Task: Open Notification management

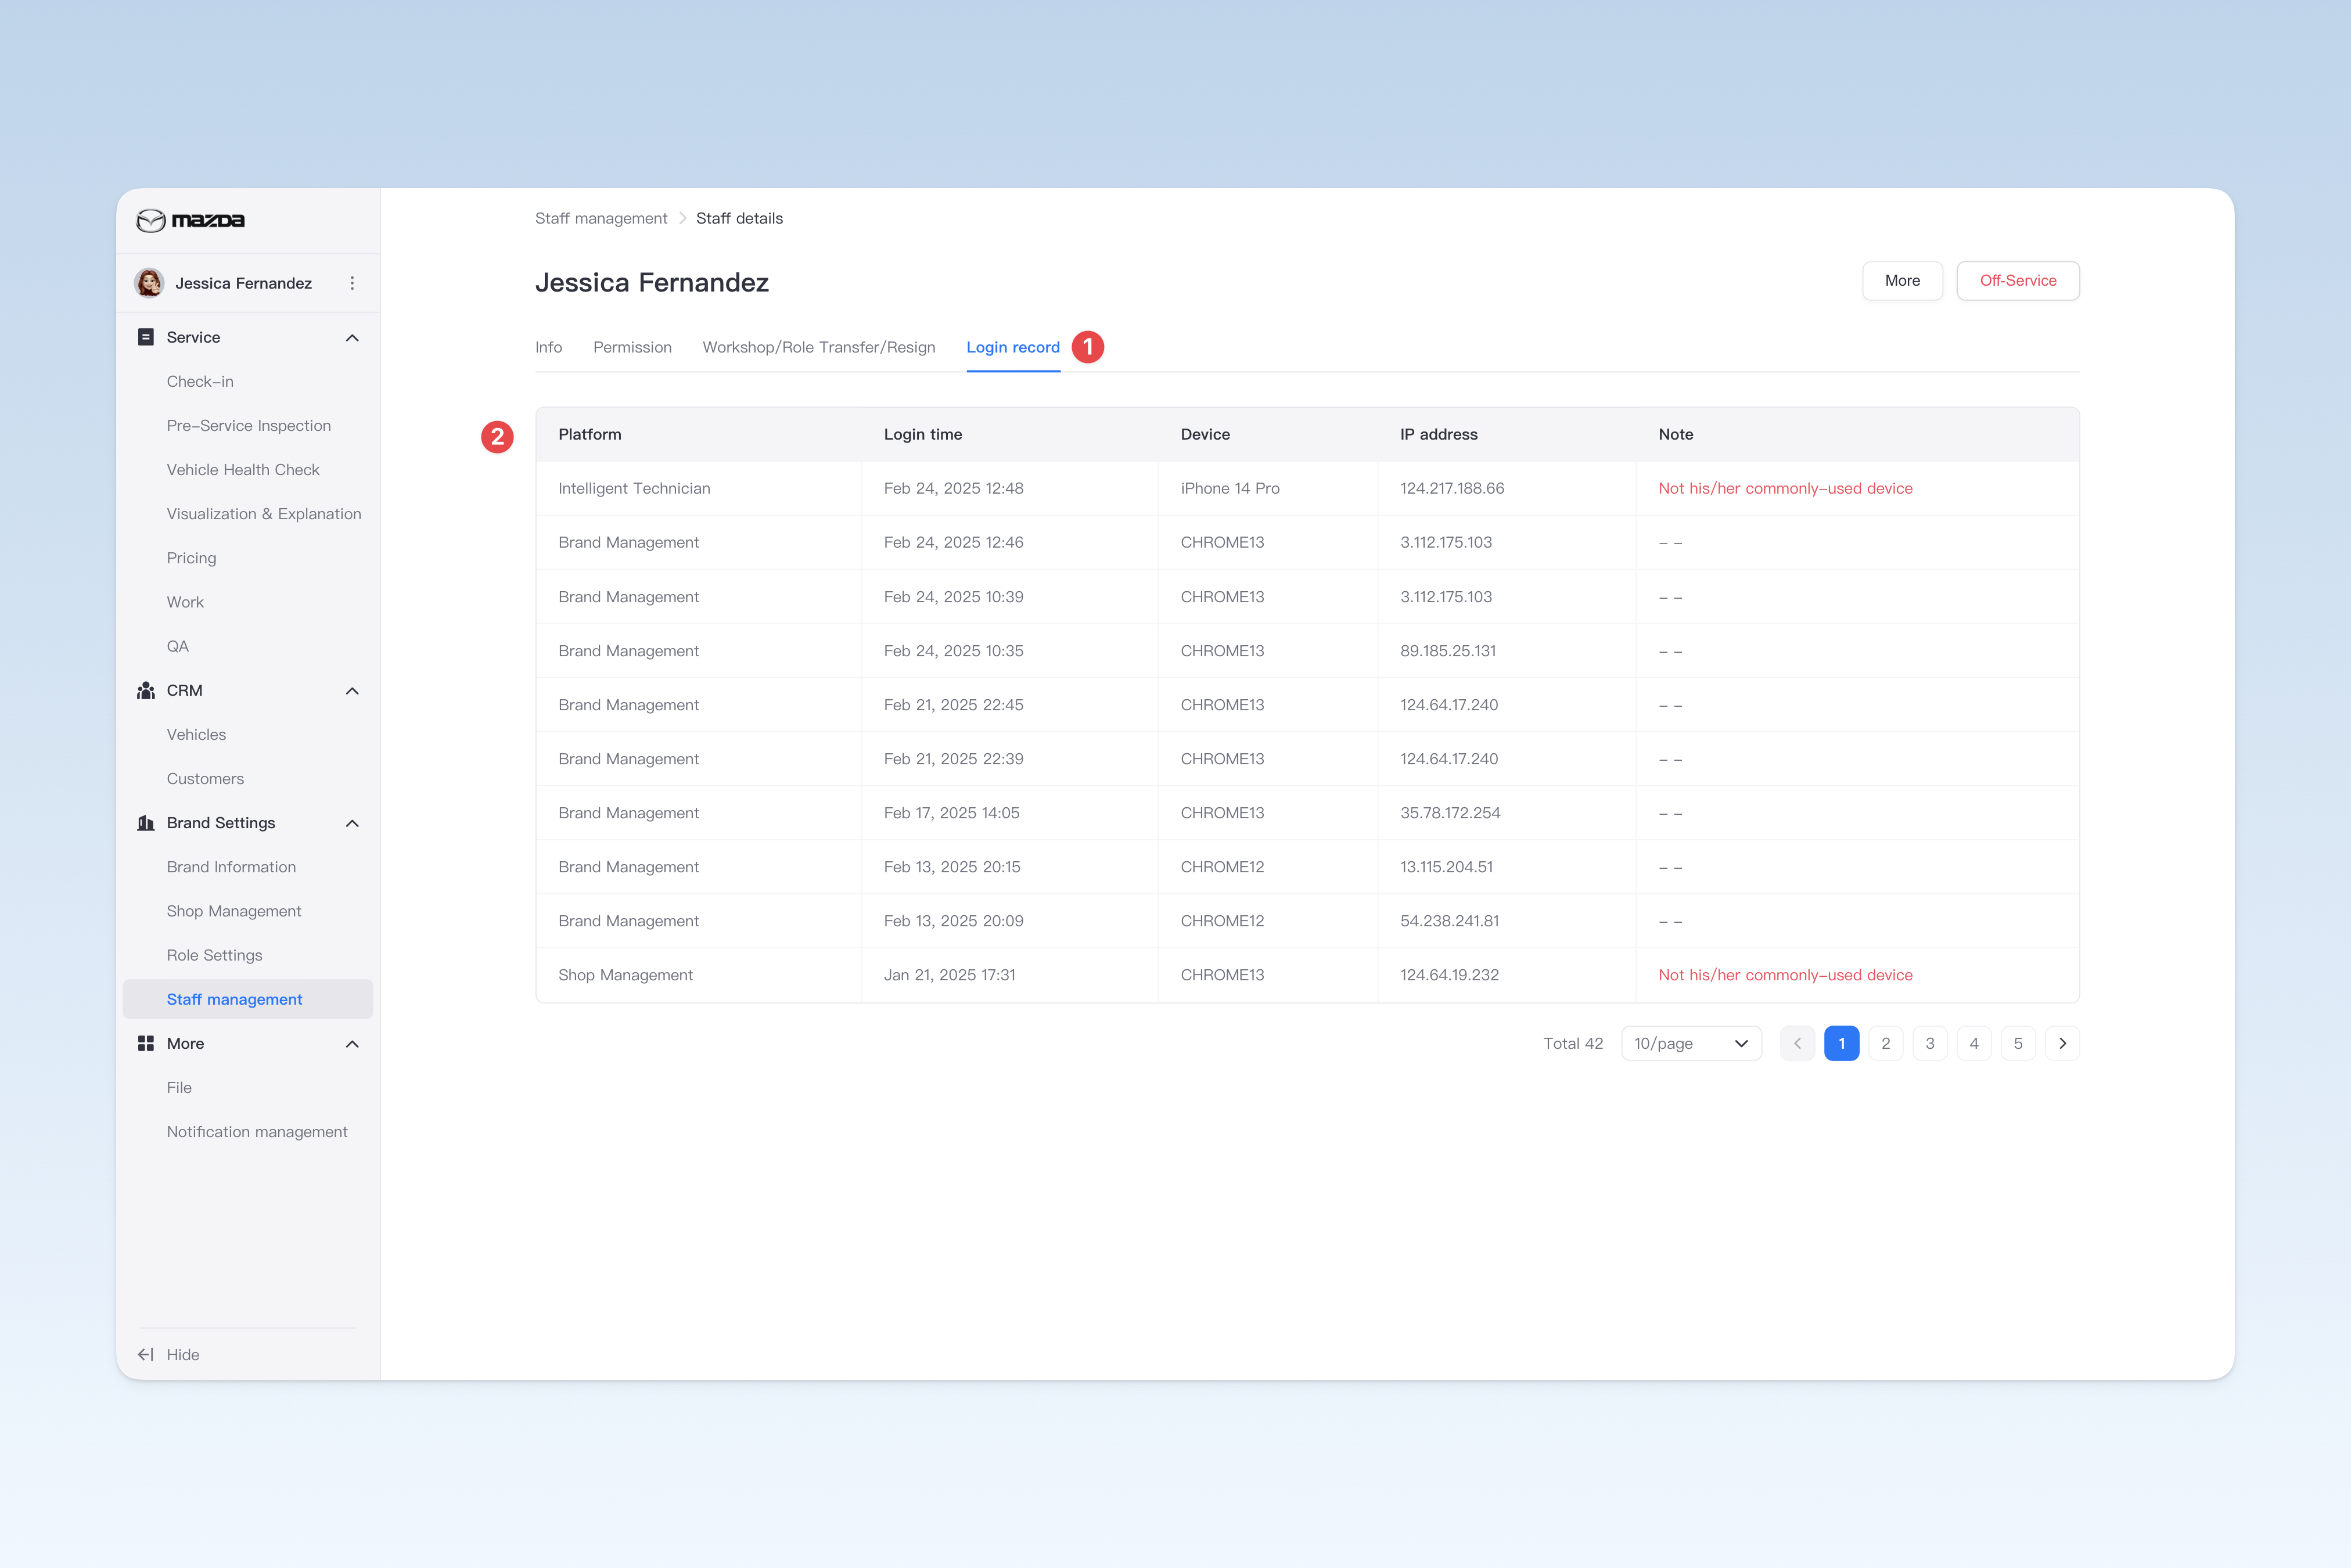Action: (257, 1131)
